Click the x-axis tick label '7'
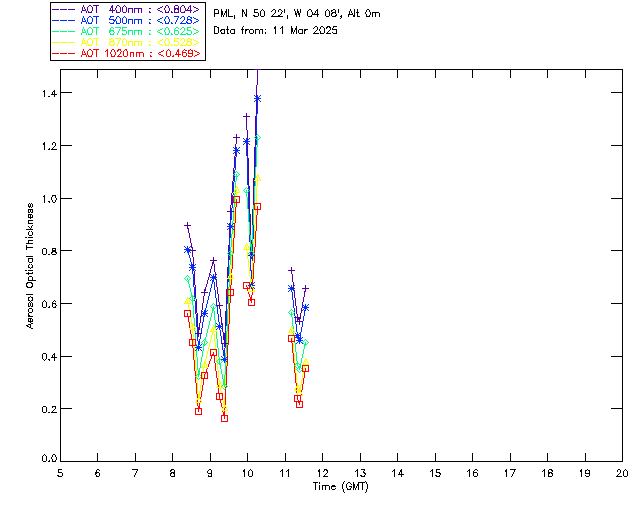Image resolution: width=640 pixels, height=512 pixels. [135, 474]
